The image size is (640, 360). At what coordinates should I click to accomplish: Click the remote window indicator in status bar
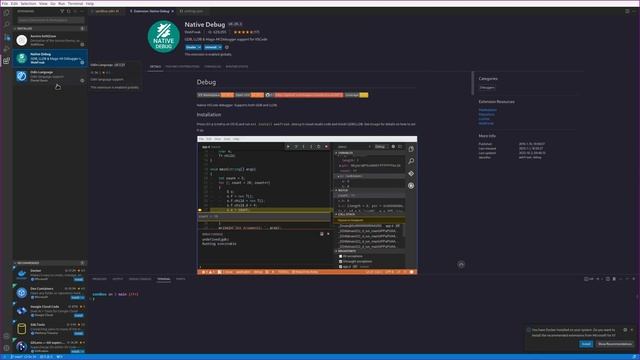tap(4, 357)
